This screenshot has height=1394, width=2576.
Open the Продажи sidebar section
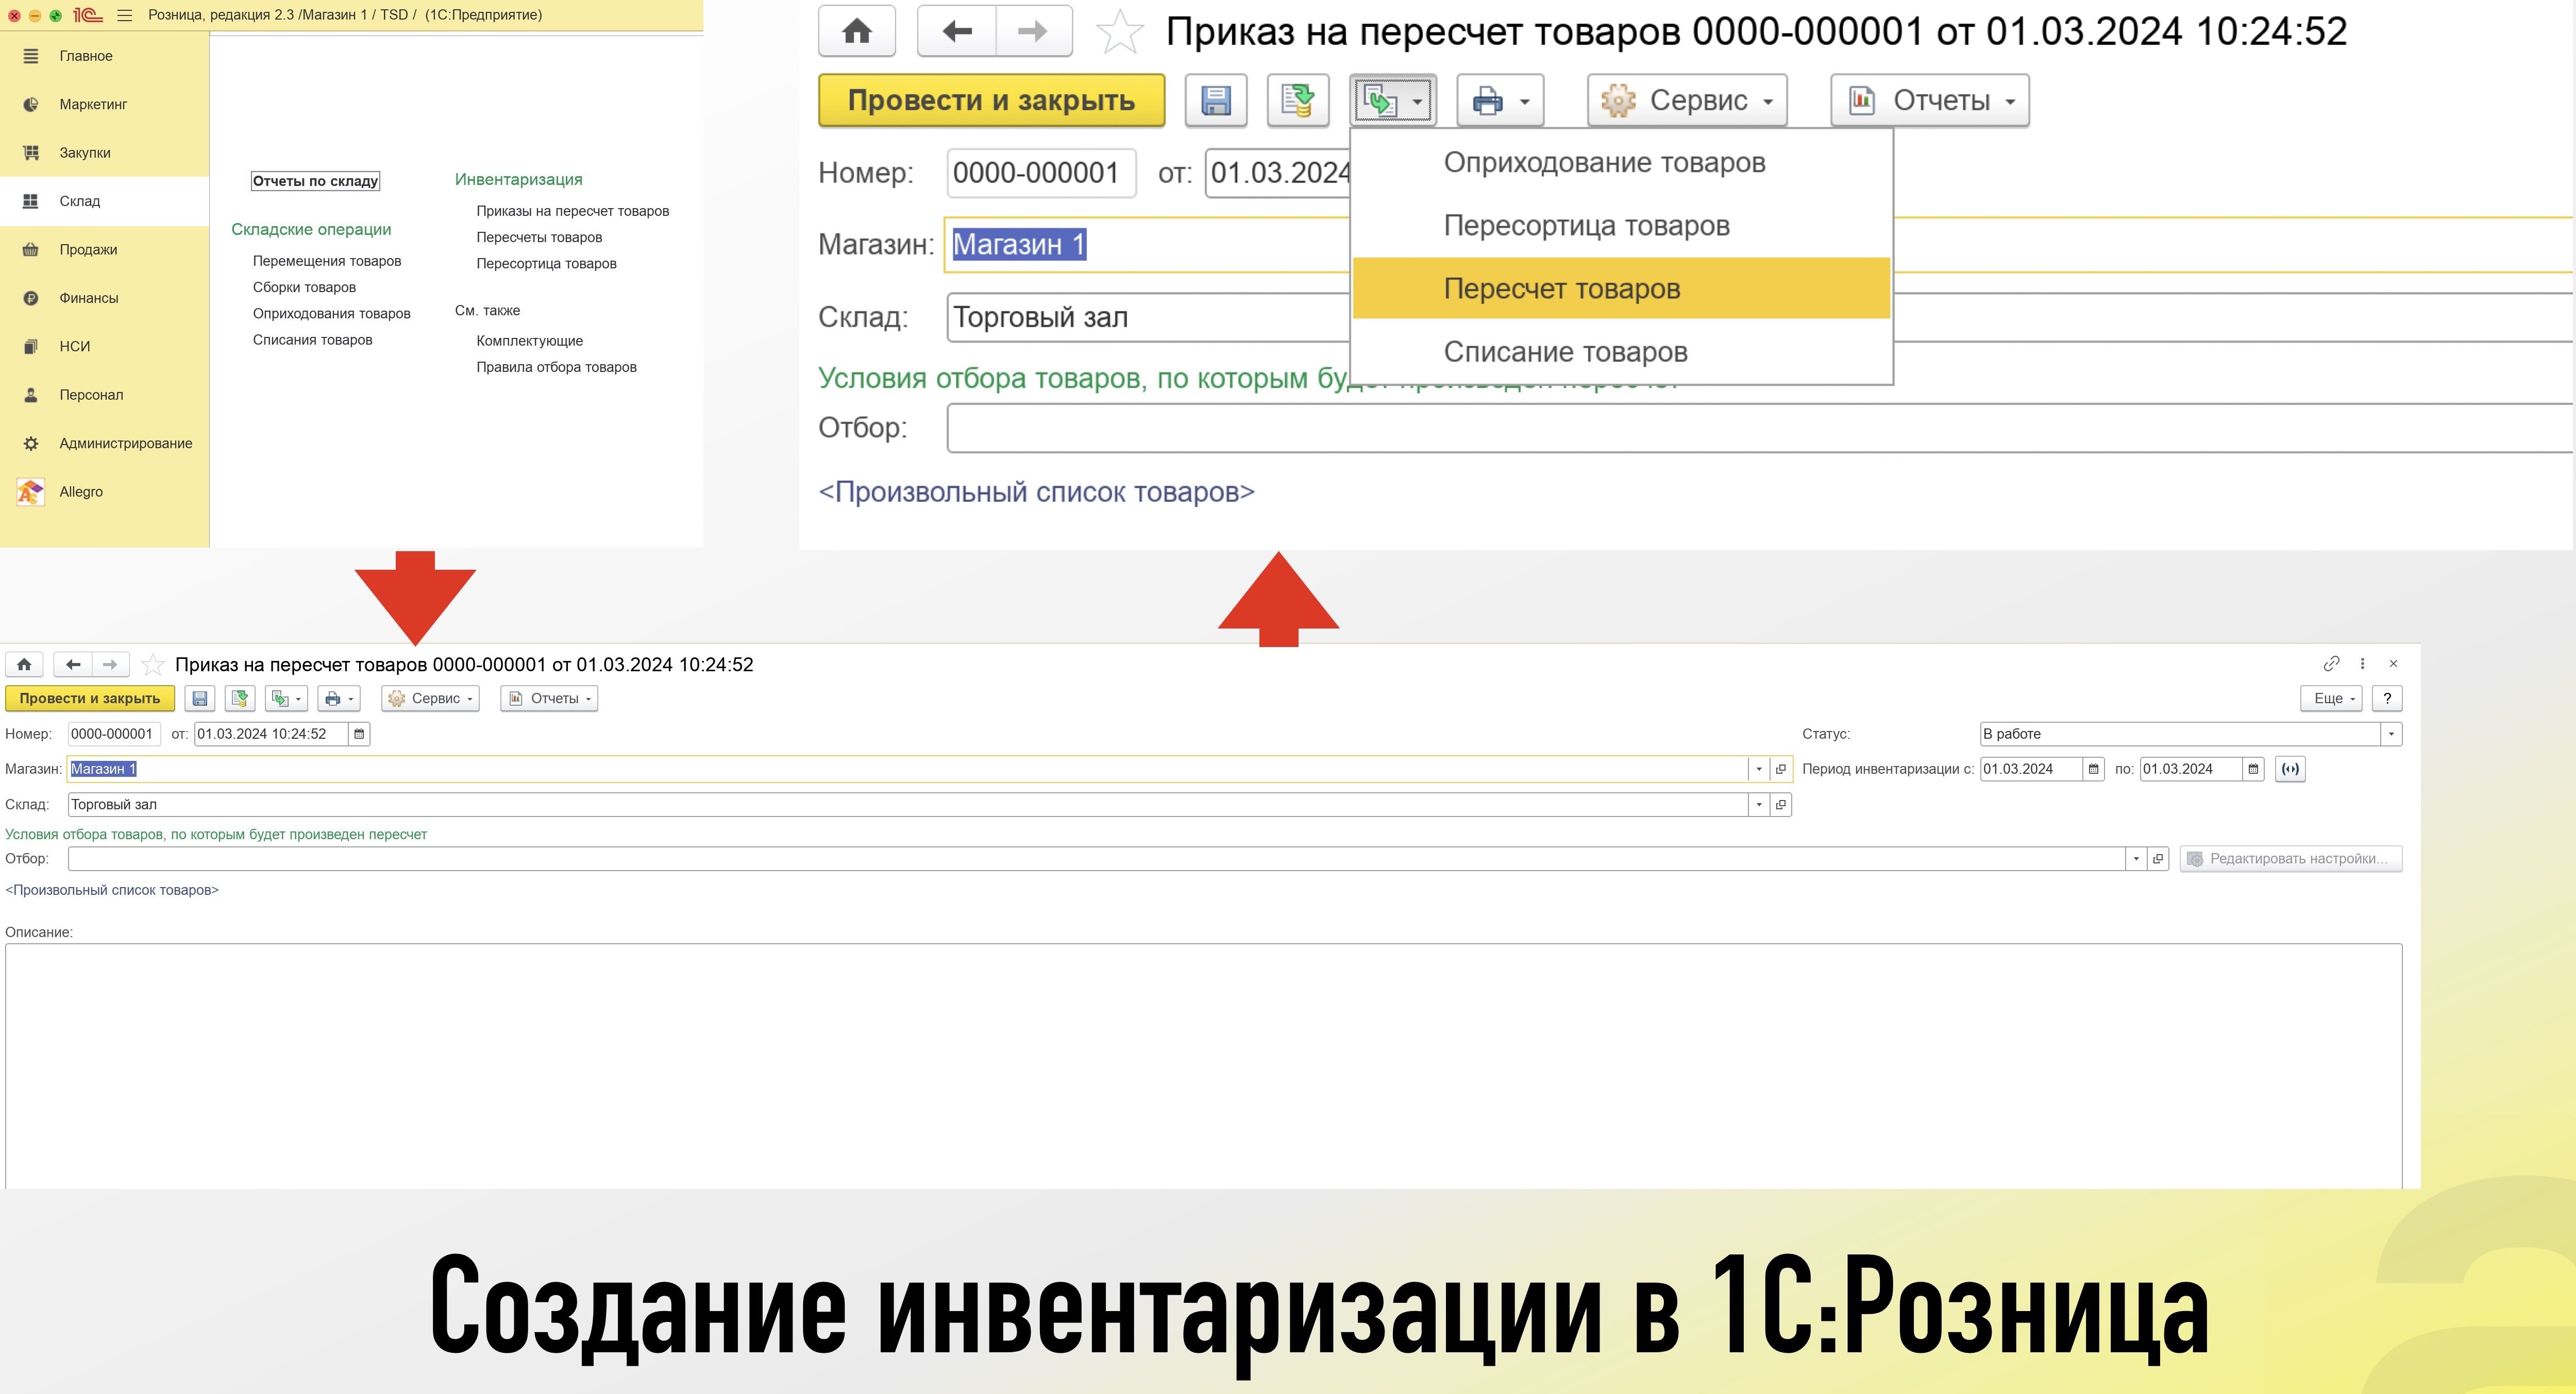(x=88, y=250)
